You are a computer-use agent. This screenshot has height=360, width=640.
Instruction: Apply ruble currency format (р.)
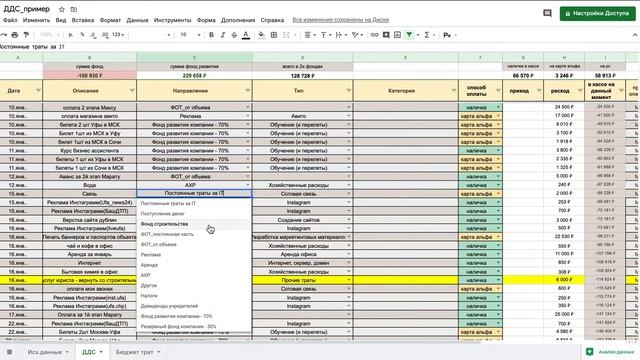click(71, 35)
